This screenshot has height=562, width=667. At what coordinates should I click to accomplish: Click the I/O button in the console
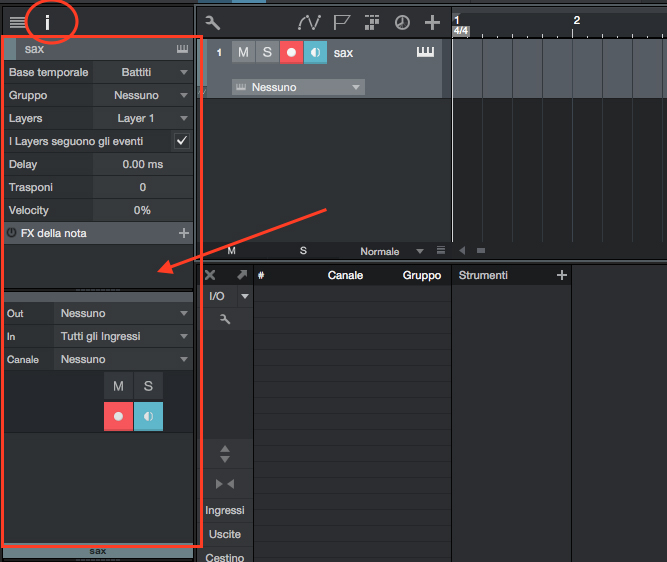pyautogui.click(x=217, y=296)
